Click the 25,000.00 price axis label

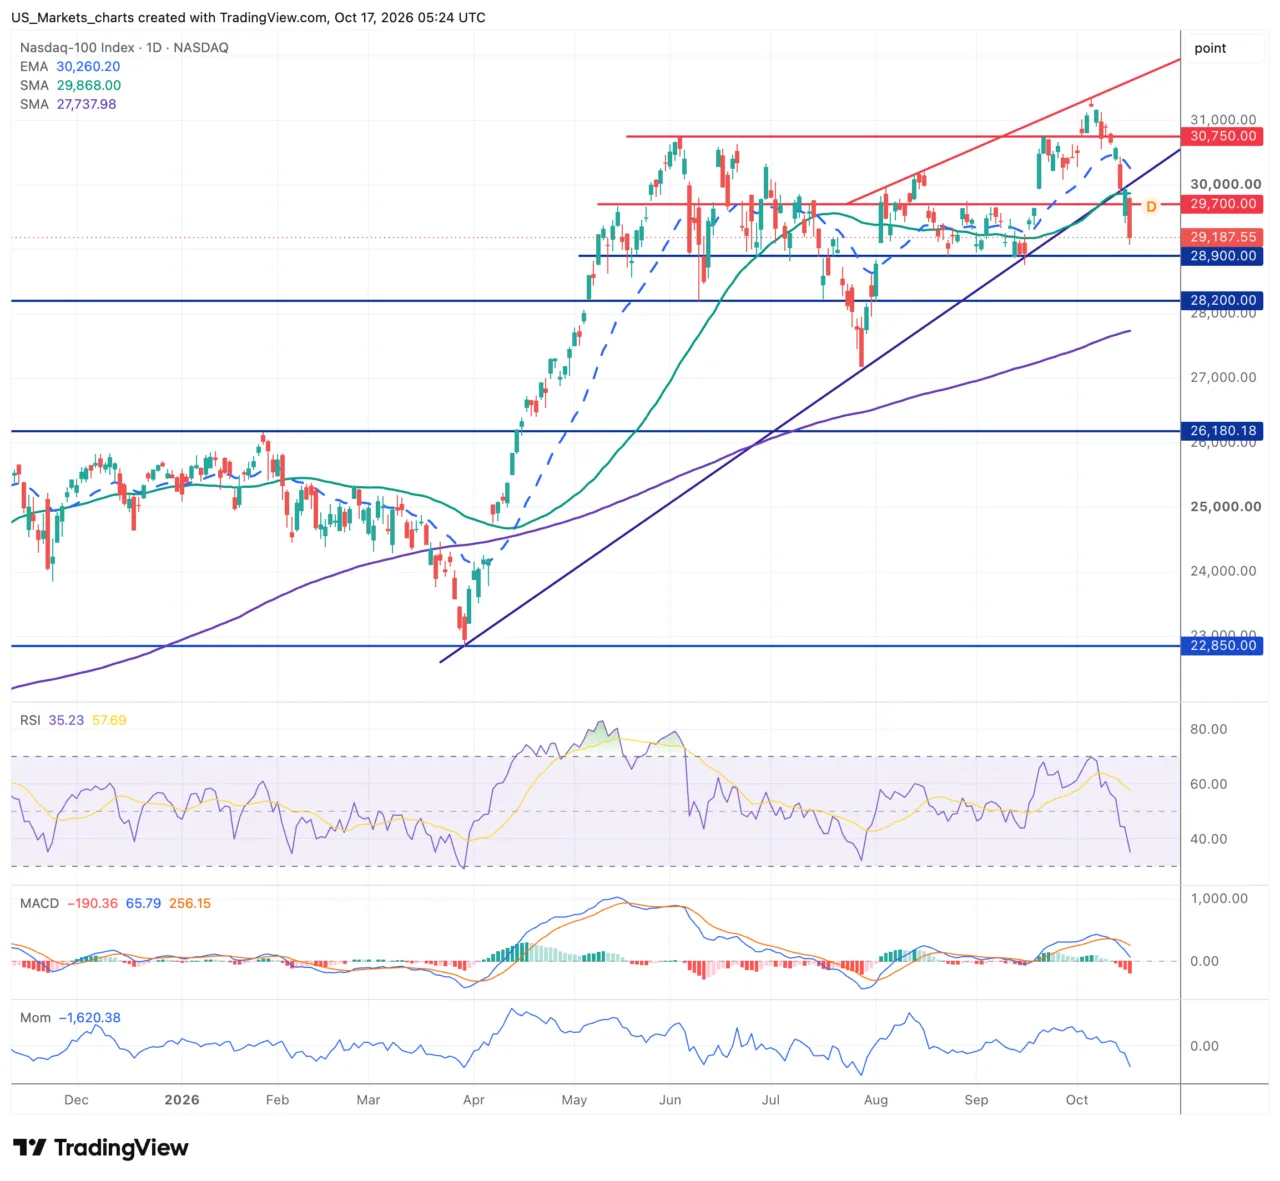1225,506
